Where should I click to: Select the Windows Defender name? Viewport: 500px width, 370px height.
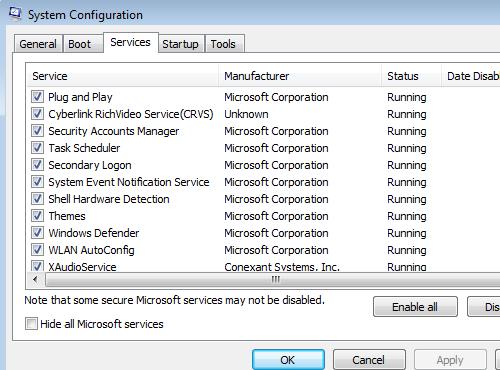pos(94,233)
